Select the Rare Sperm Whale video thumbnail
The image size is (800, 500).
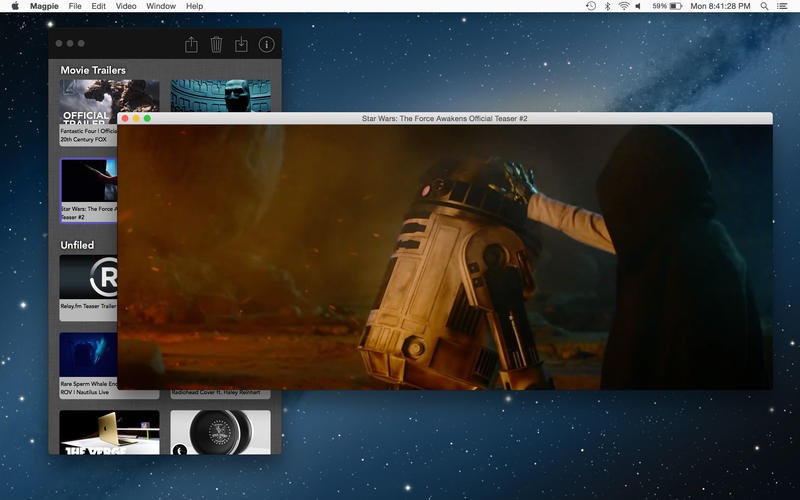pyautogui.click(x=88, y=355)
